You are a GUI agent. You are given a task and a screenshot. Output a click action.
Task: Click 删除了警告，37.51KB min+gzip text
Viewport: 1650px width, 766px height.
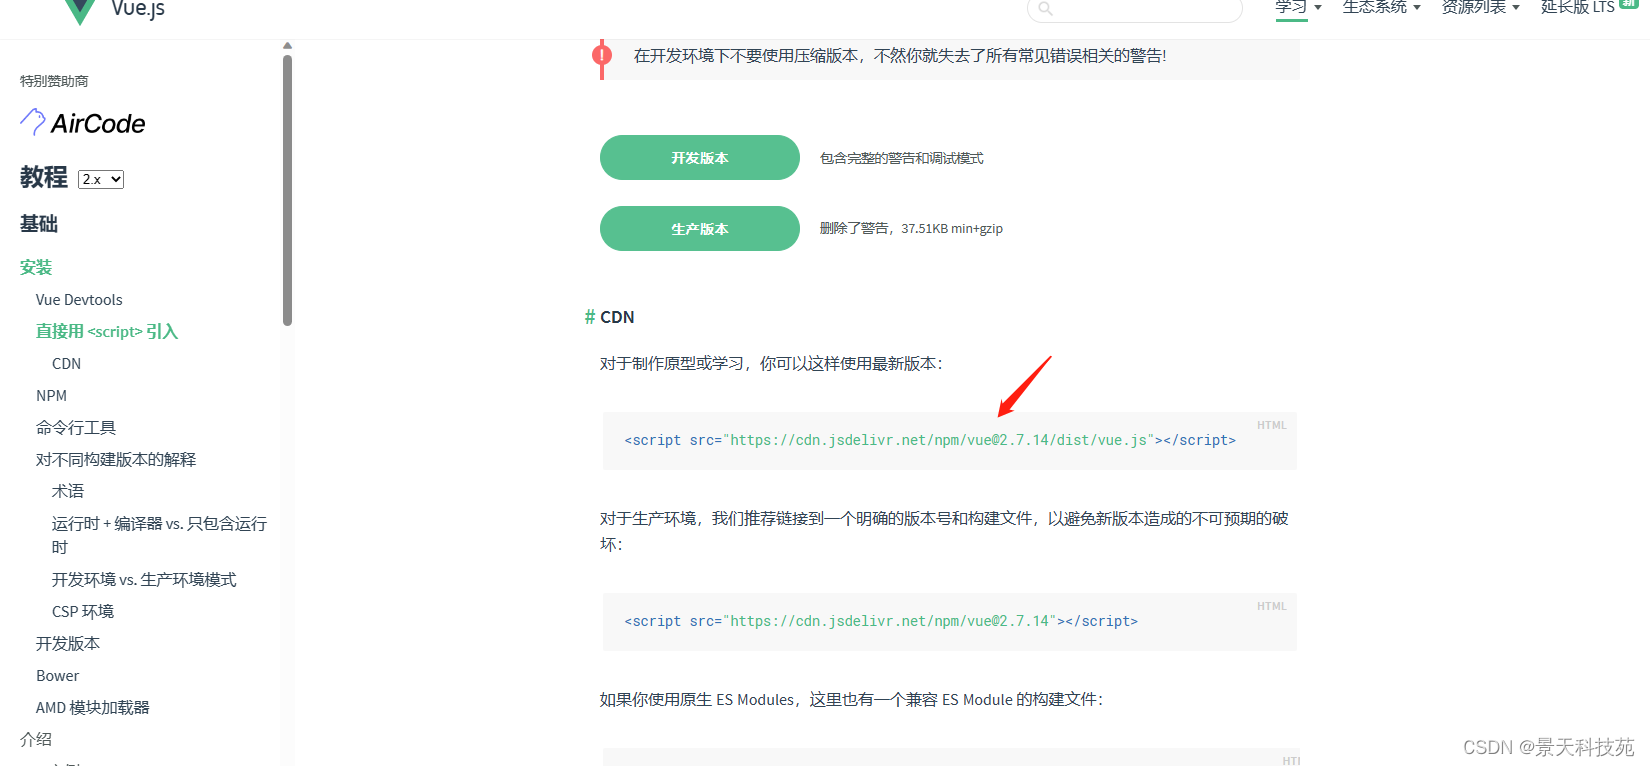tap(911, 229)
